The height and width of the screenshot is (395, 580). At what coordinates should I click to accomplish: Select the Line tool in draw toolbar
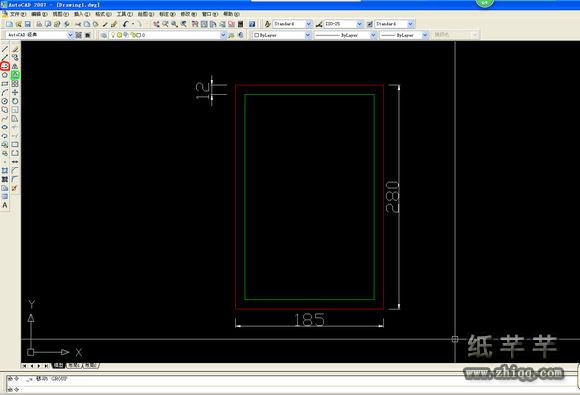(x=4, y=49)
